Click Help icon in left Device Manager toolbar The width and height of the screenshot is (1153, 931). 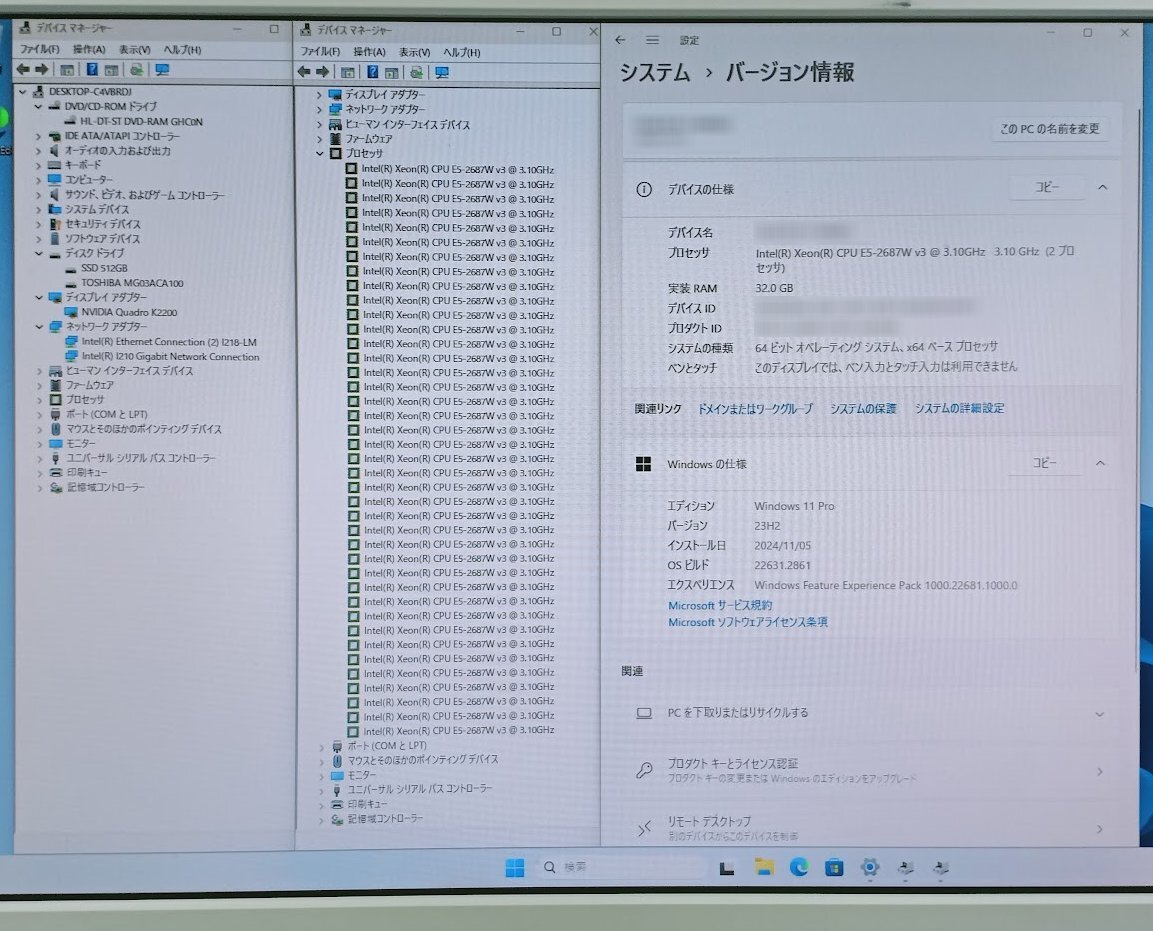tap(92, 69)
